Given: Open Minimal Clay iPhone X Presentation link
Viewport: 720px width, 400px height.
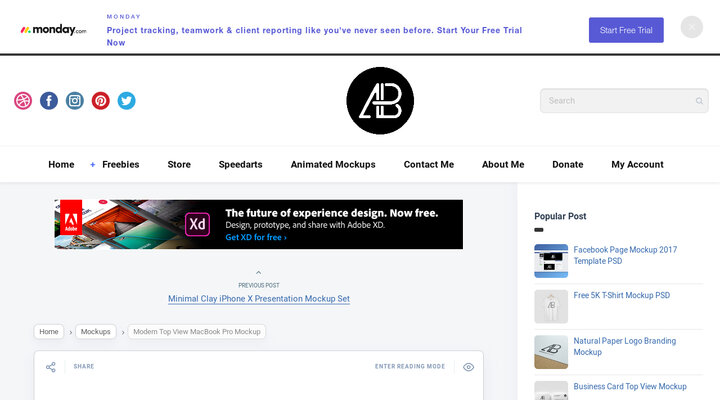Looking at the screenshot, I should point(259,299).
